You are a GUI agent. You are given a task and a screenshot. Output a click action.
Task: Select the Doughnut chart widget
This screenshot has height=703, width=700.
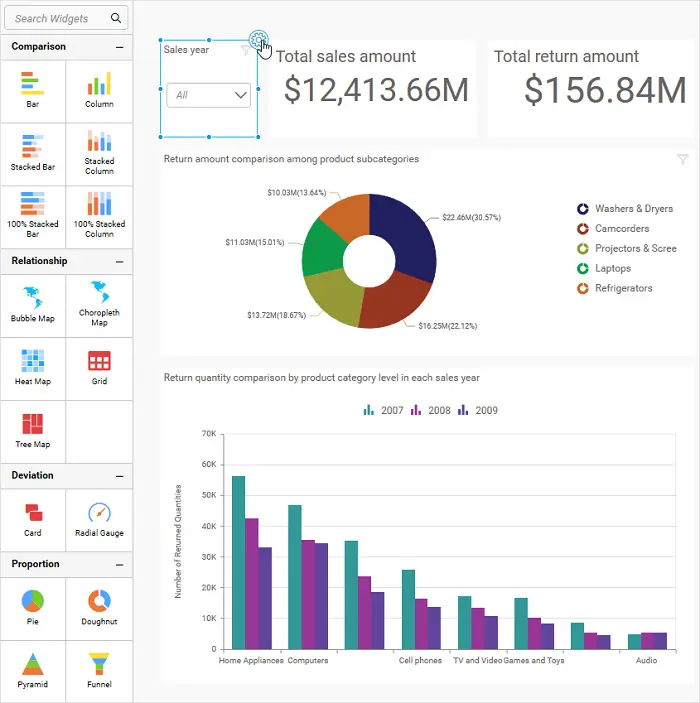tap(99, 606)
